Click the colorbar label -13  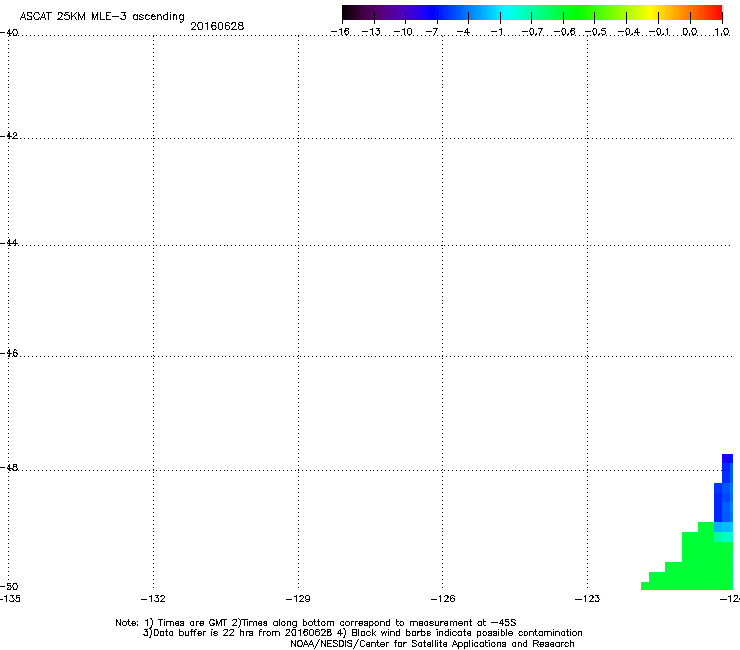click(x=371, y=32)
